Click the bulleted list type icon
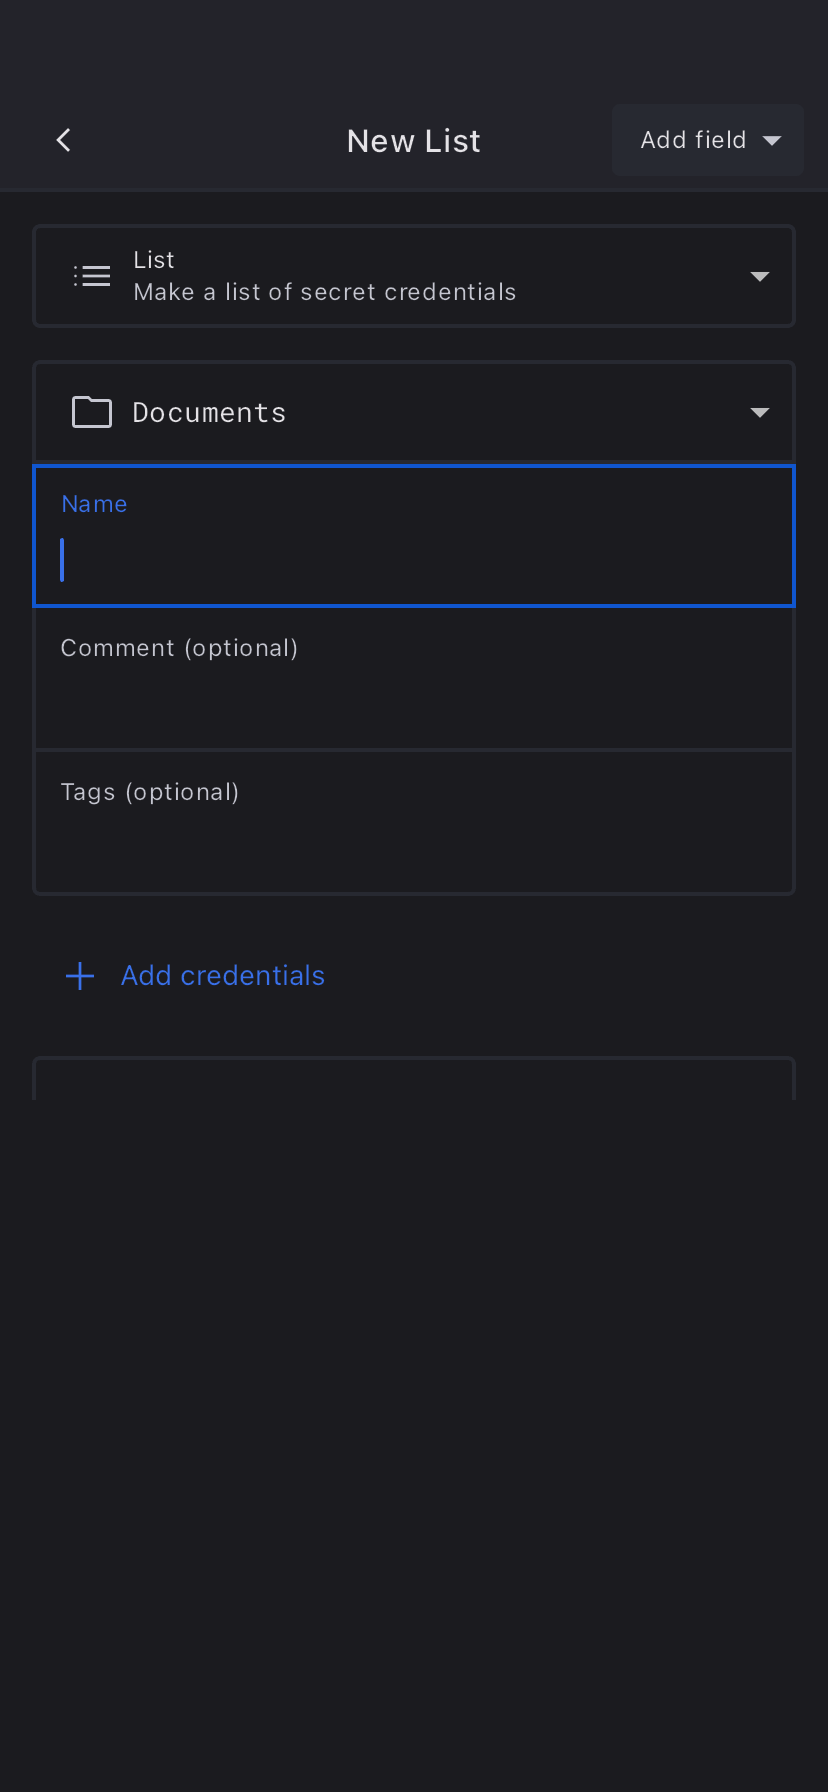Screen dimensions: 828x1792 pyautogui.click(x=92, y=276)
